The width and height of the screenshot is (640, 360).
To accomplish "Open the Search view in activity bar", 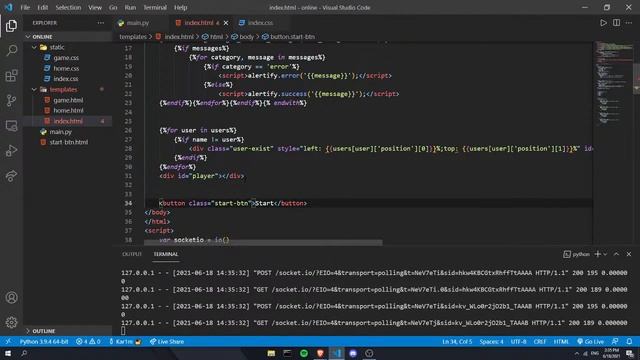I will point(11,51).
